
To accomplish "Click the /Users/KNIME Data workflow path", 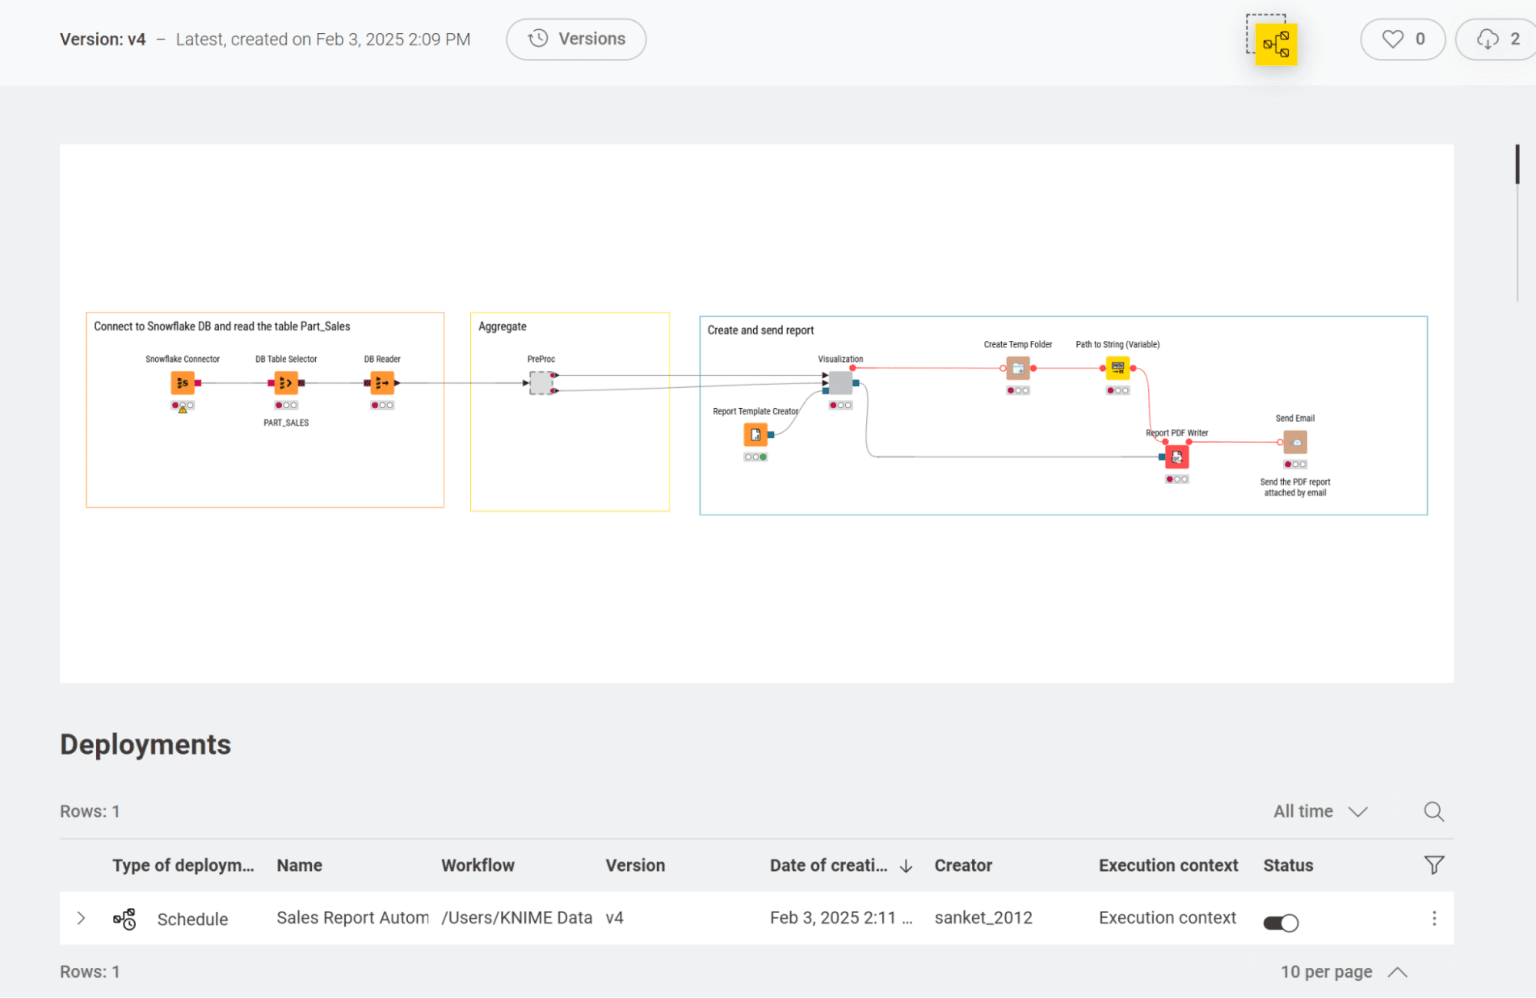I will pyautogui.click(x=517, y=918).
